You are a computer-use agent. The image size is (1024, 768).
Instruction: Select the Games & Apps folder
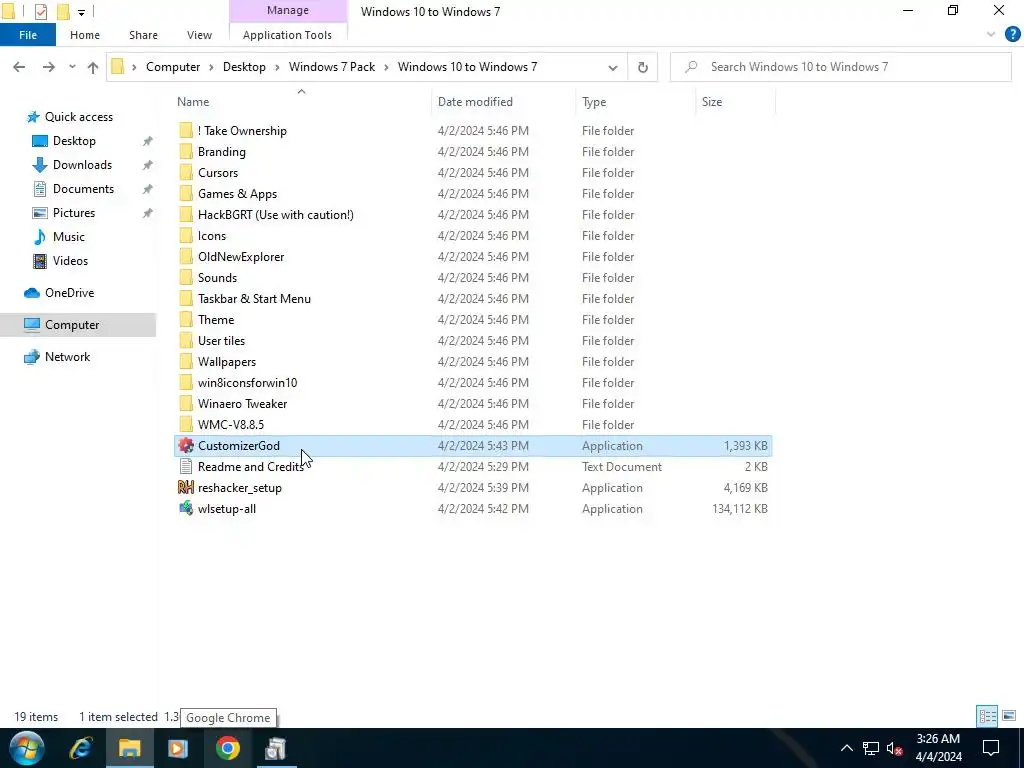[237, 194]
